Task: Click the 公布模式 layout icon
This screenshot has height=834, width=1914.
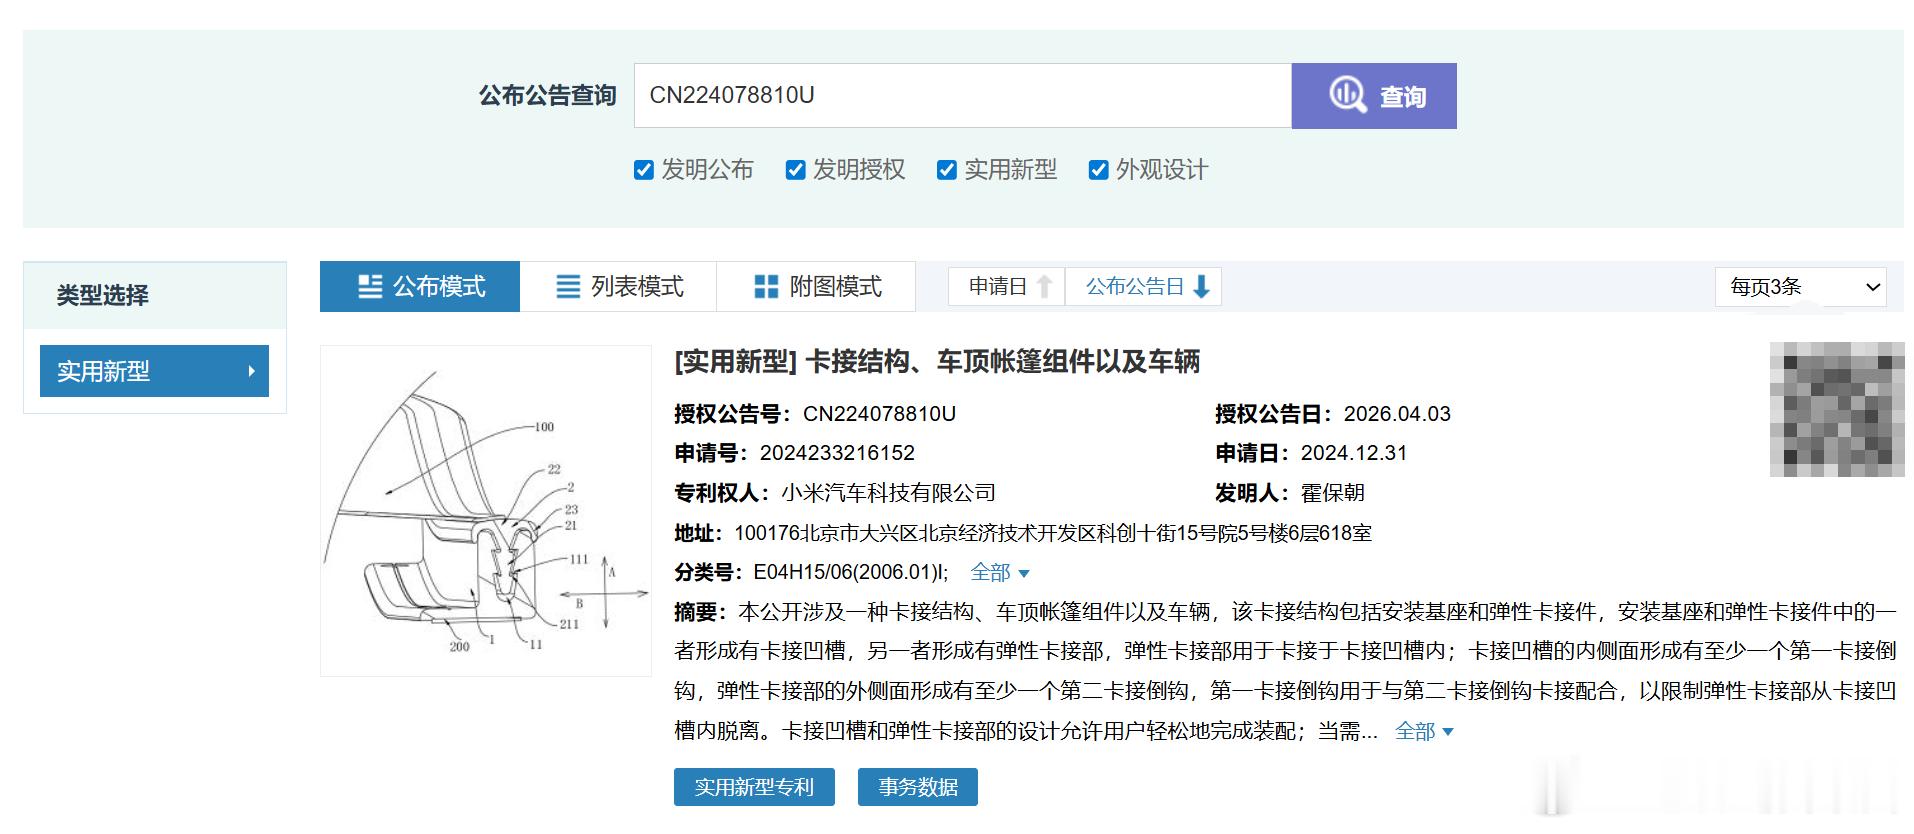Action: pos(370,287)
